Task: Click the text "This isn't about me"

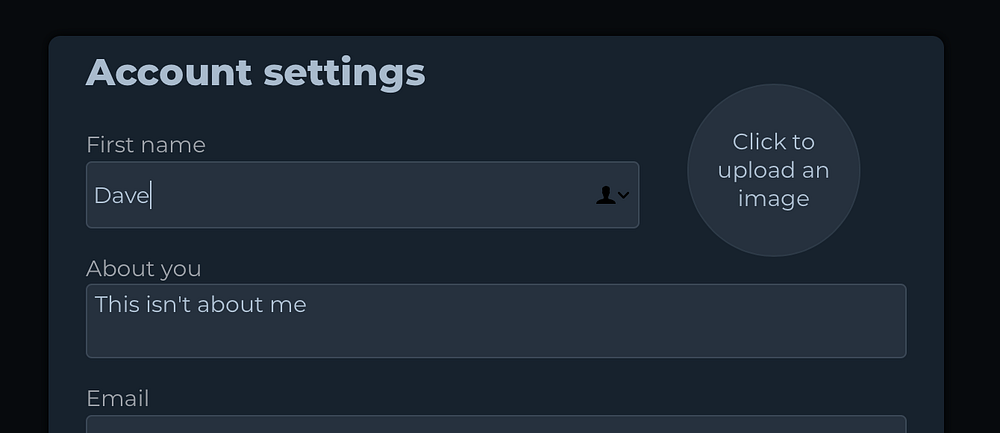Action: 200,304
